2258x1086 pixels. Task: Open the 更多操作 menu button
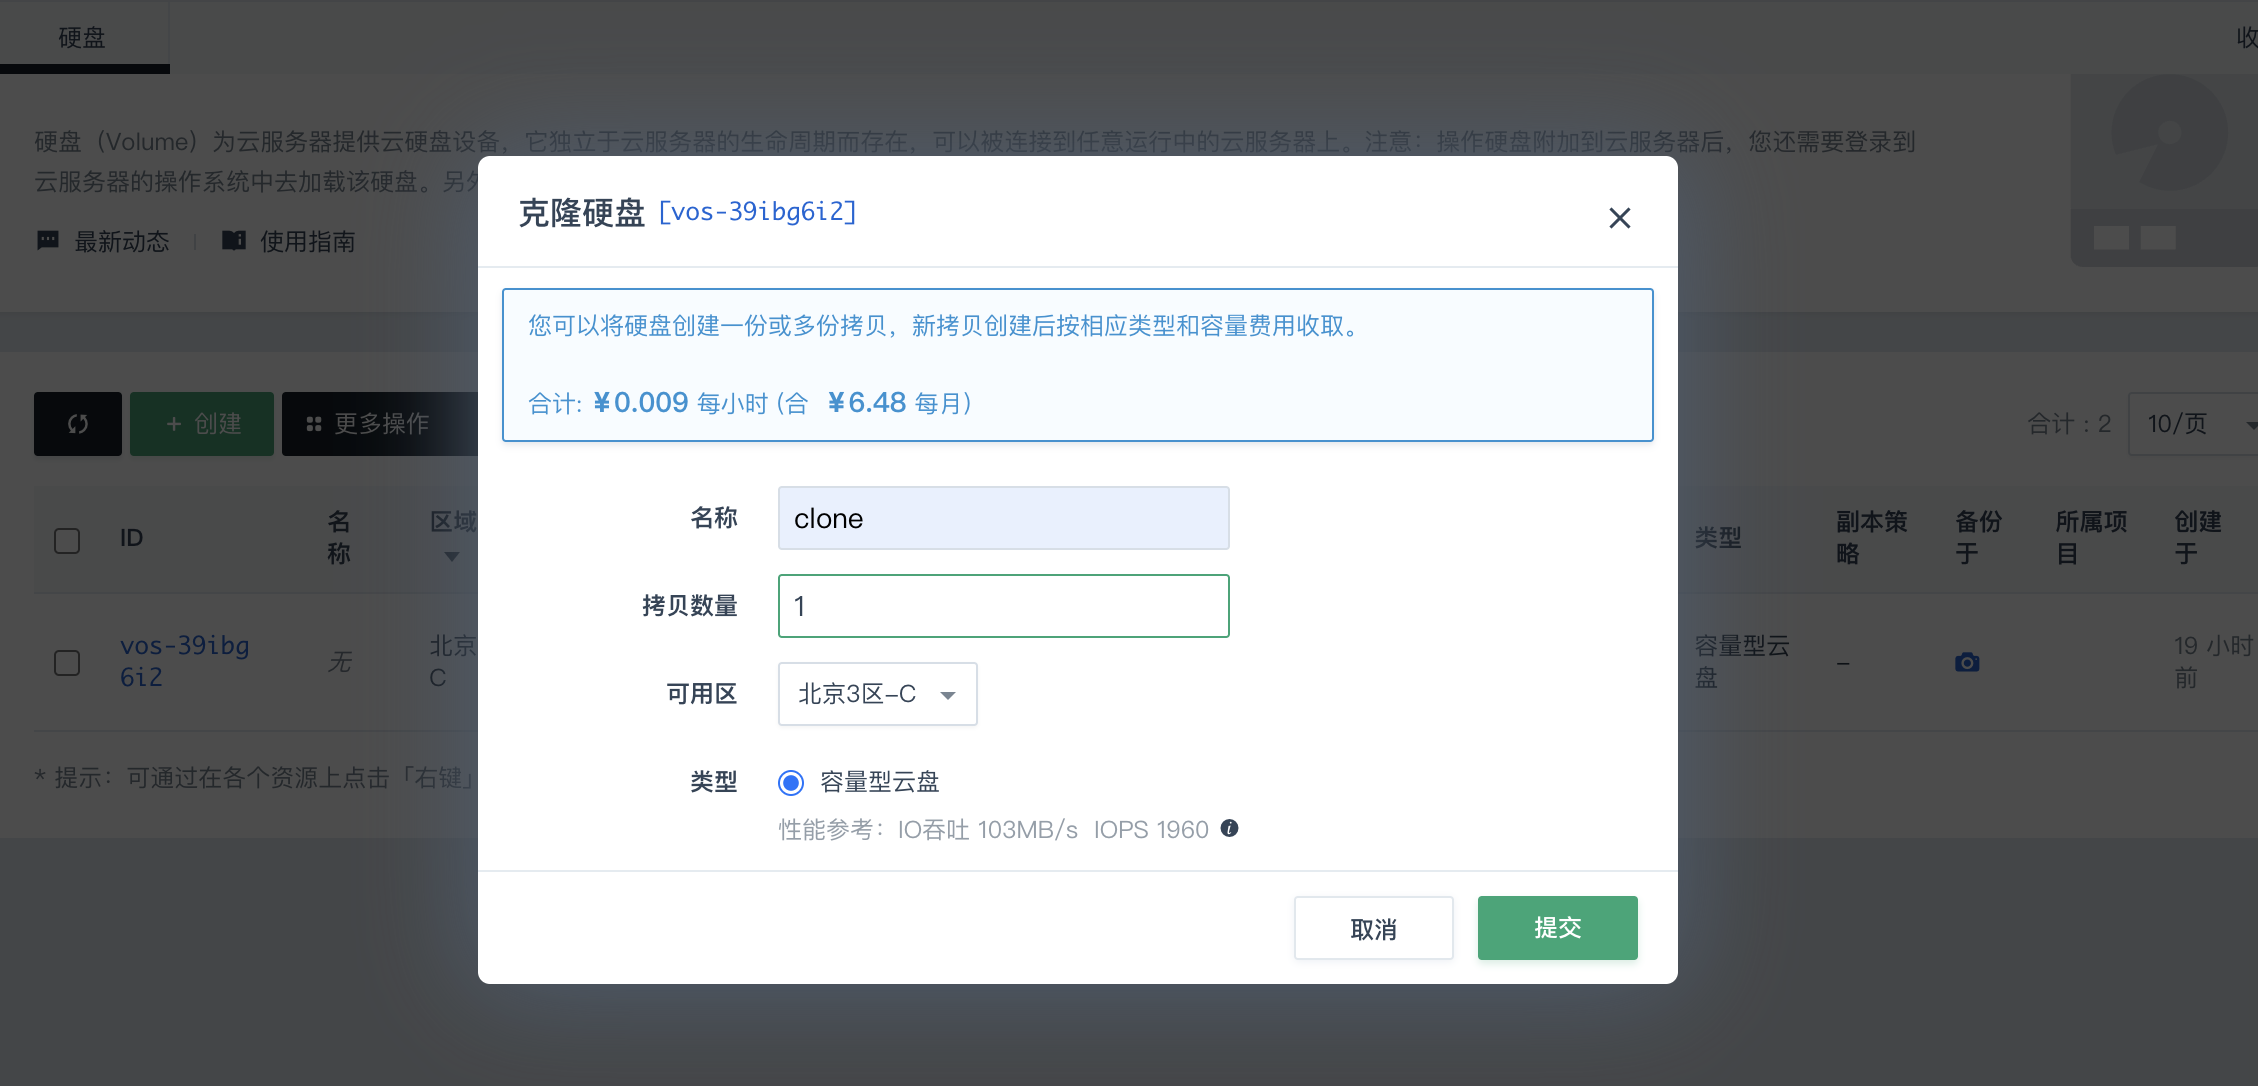point(380,424)
